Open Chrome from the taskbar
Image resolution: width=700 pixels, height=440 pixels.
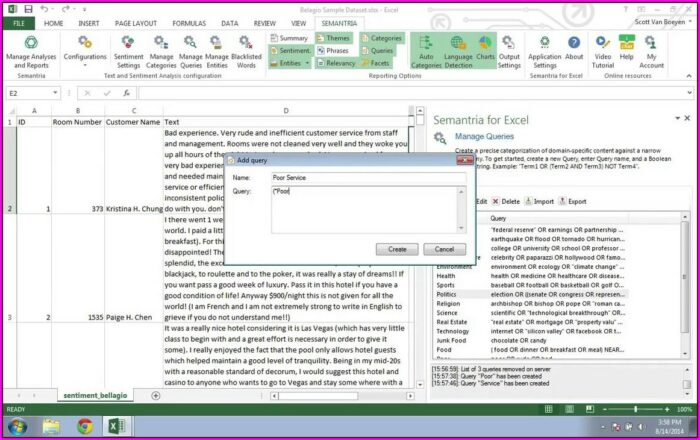coord(84,427)
